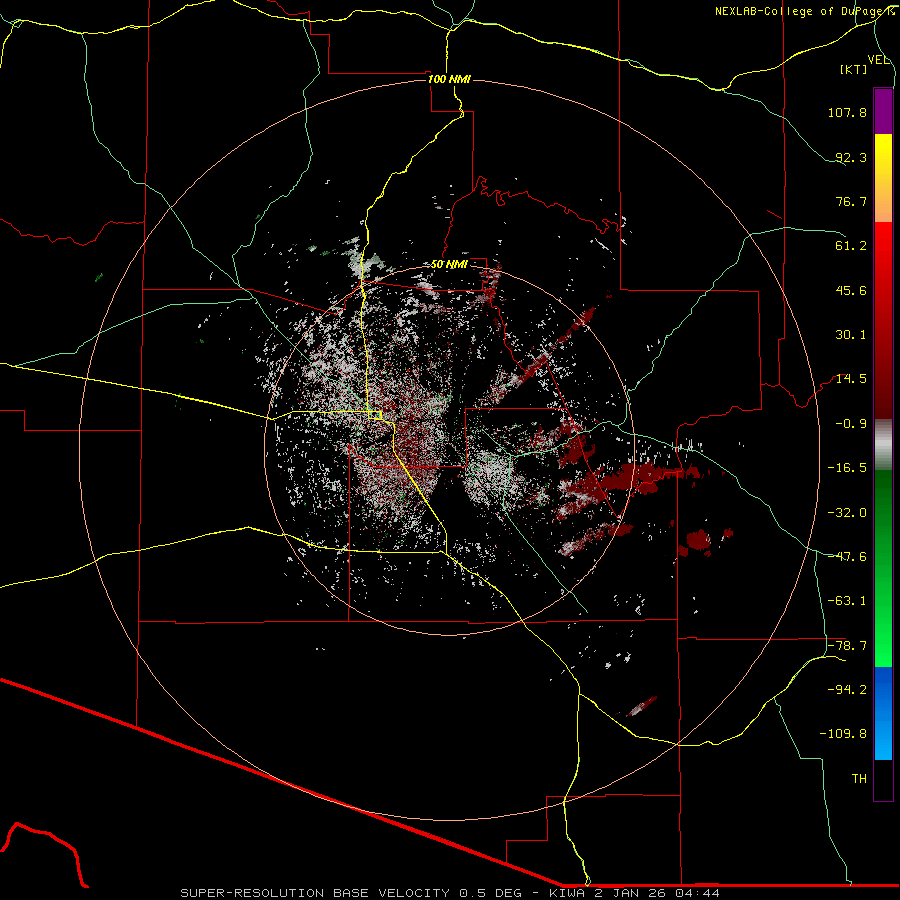The image size is (900, 900).
Task: Select the 107.8 legend value
Action: [x=847, y=112]
